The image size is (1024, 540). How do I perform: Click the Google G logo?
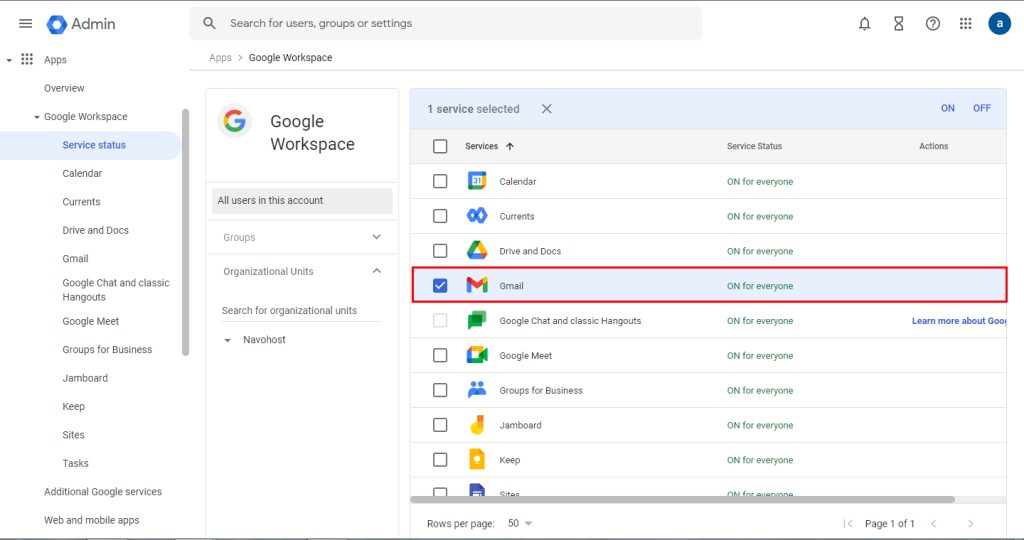click(x=234, y=121)
